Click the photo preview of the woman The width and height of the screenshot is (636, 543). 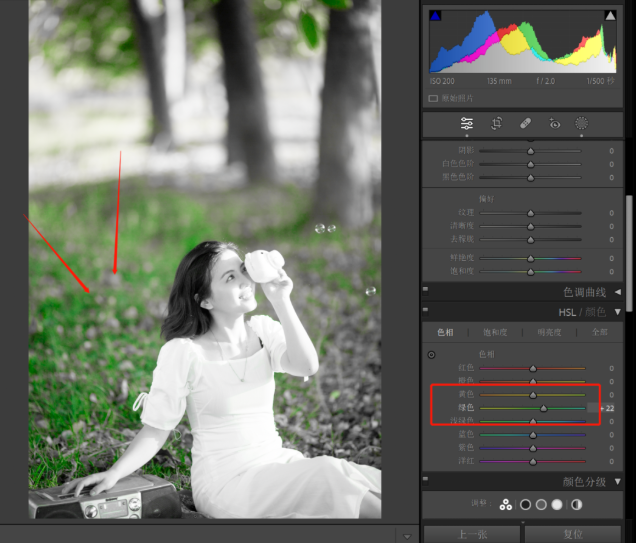tap(205, 259)
